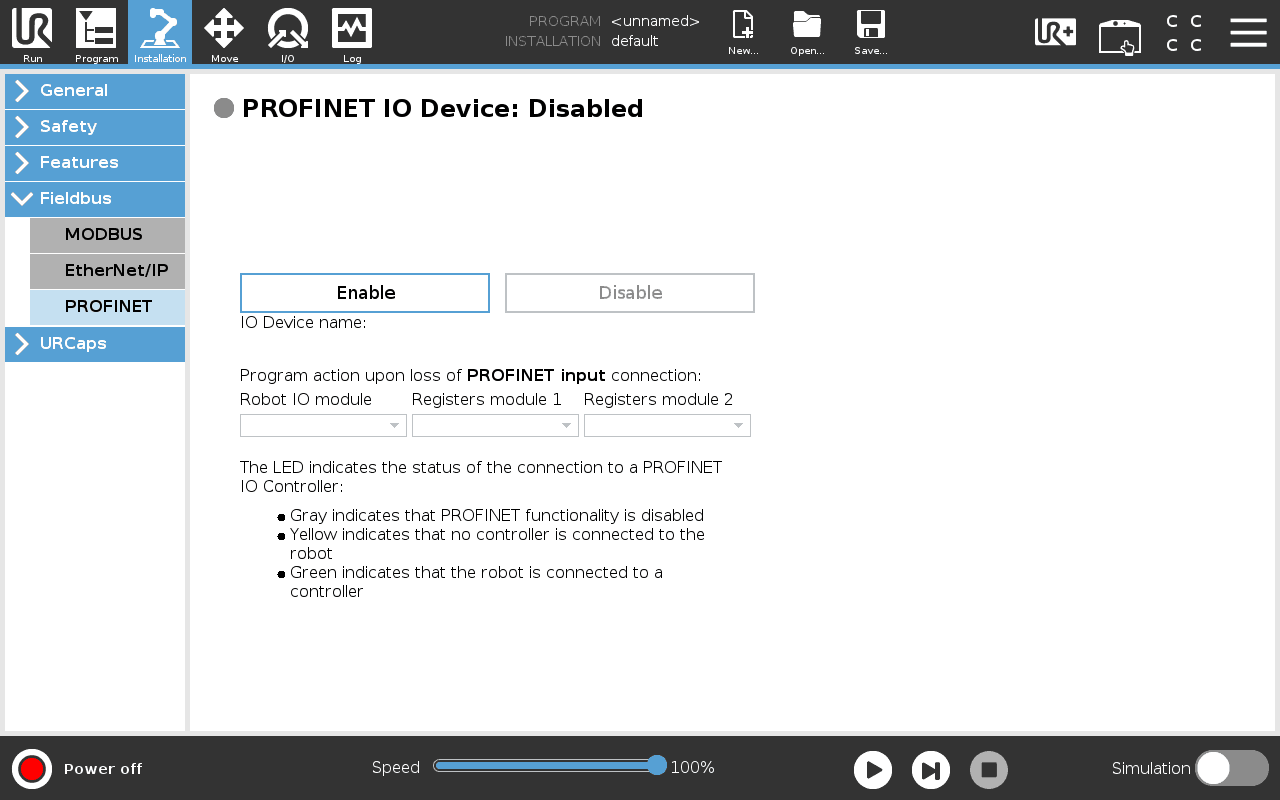Click the Stop program button

[x=989, y=770]
